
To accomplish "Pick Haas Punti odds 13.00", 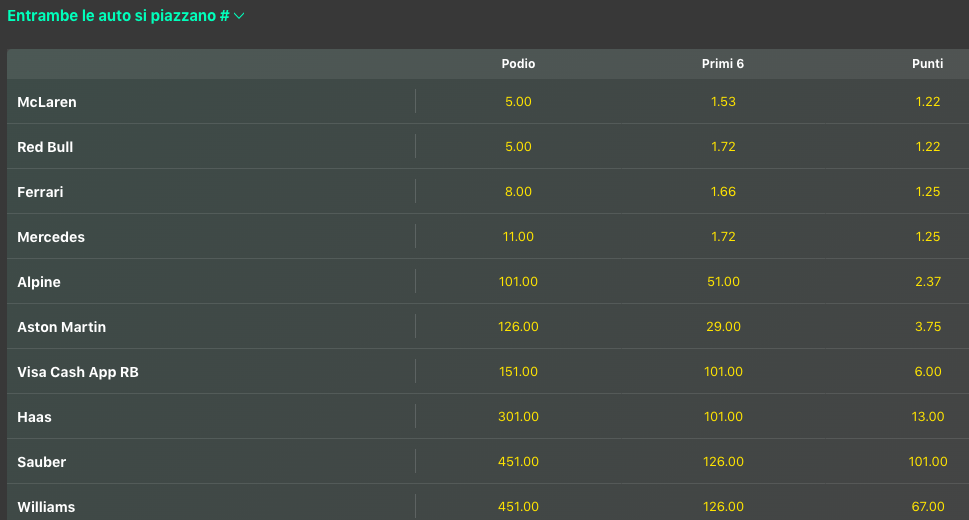I will pyautogui.click(x=928, y=417).
